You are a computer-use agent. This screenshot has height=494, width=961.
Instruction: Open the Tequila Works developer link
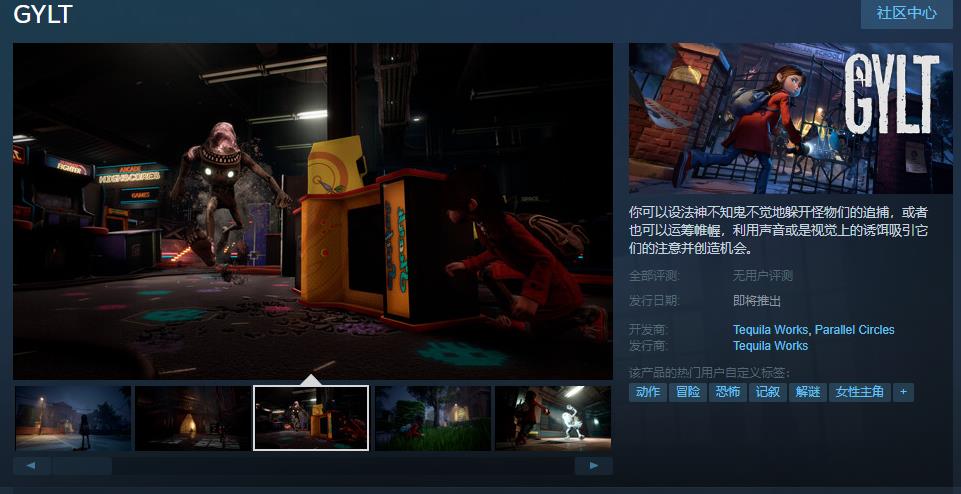pos(770,330)
